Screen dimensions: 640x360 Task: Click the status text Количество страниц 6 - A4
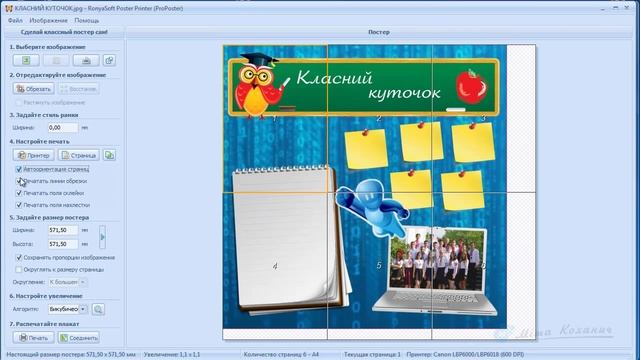(281, 355)
